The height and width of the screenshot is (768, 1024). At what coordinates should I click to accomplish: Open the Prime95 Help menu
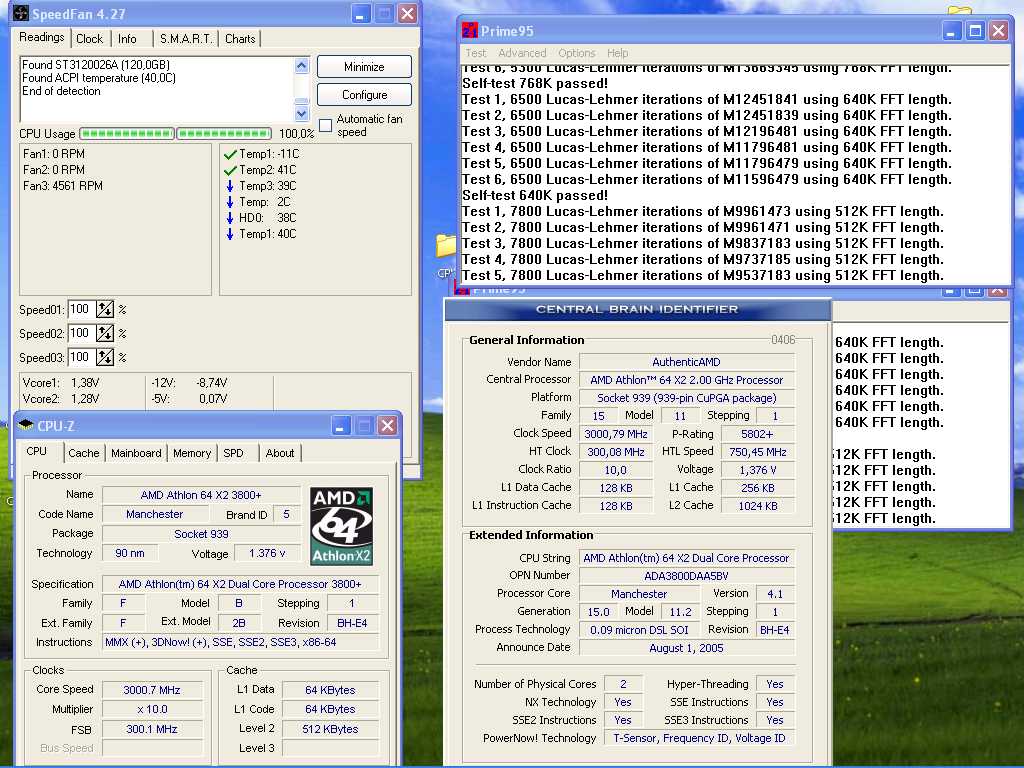tap(617, 53)
